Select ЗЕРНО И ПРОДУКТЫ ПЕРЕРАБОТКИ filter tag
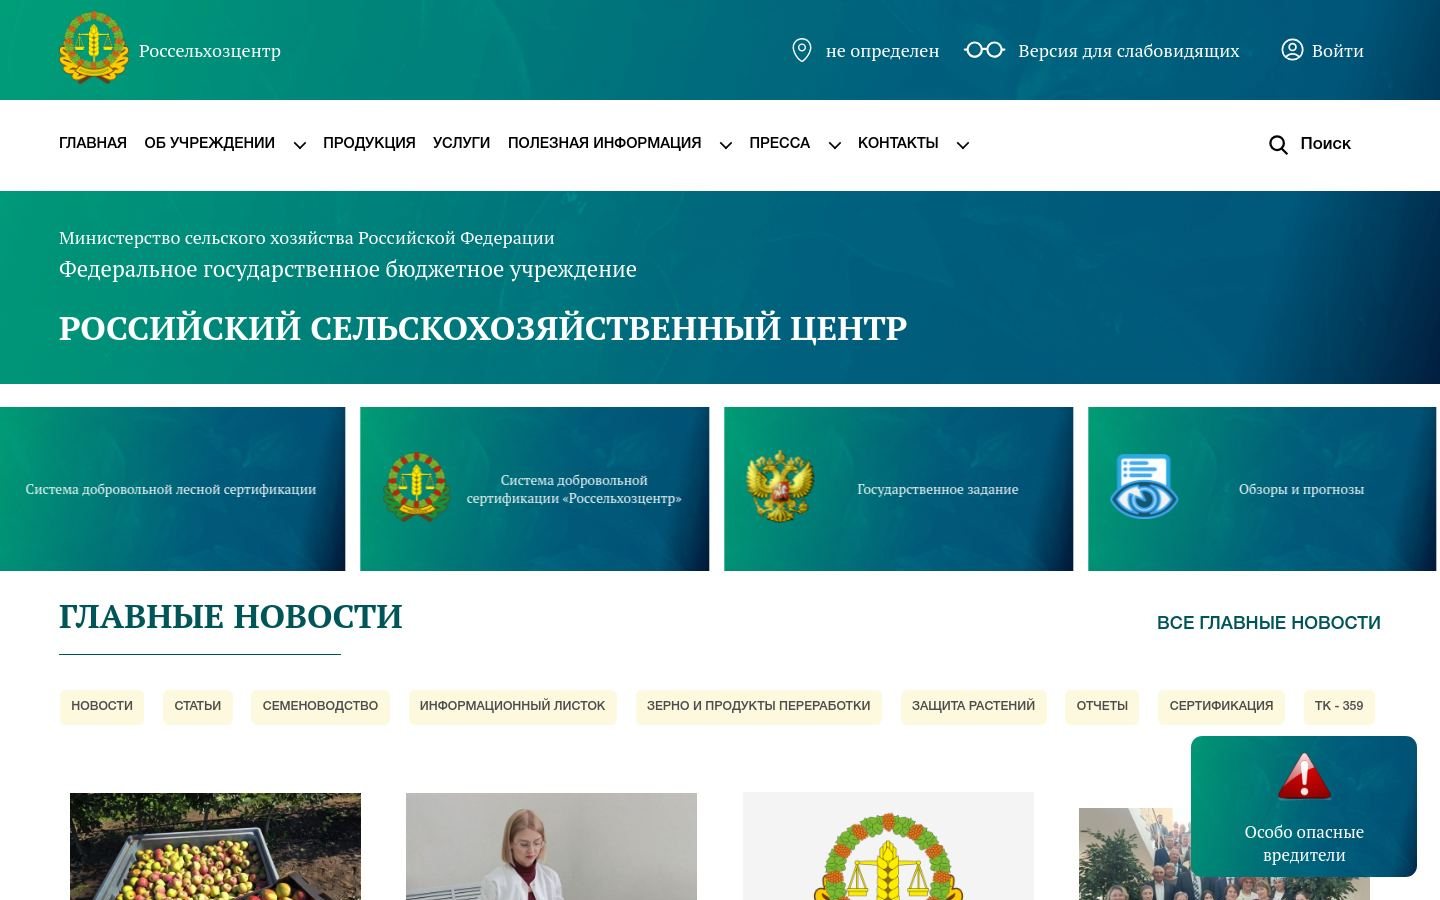The width and height of the screenshot is (1440, 900). pyautogui.click(x=758, y=706)
